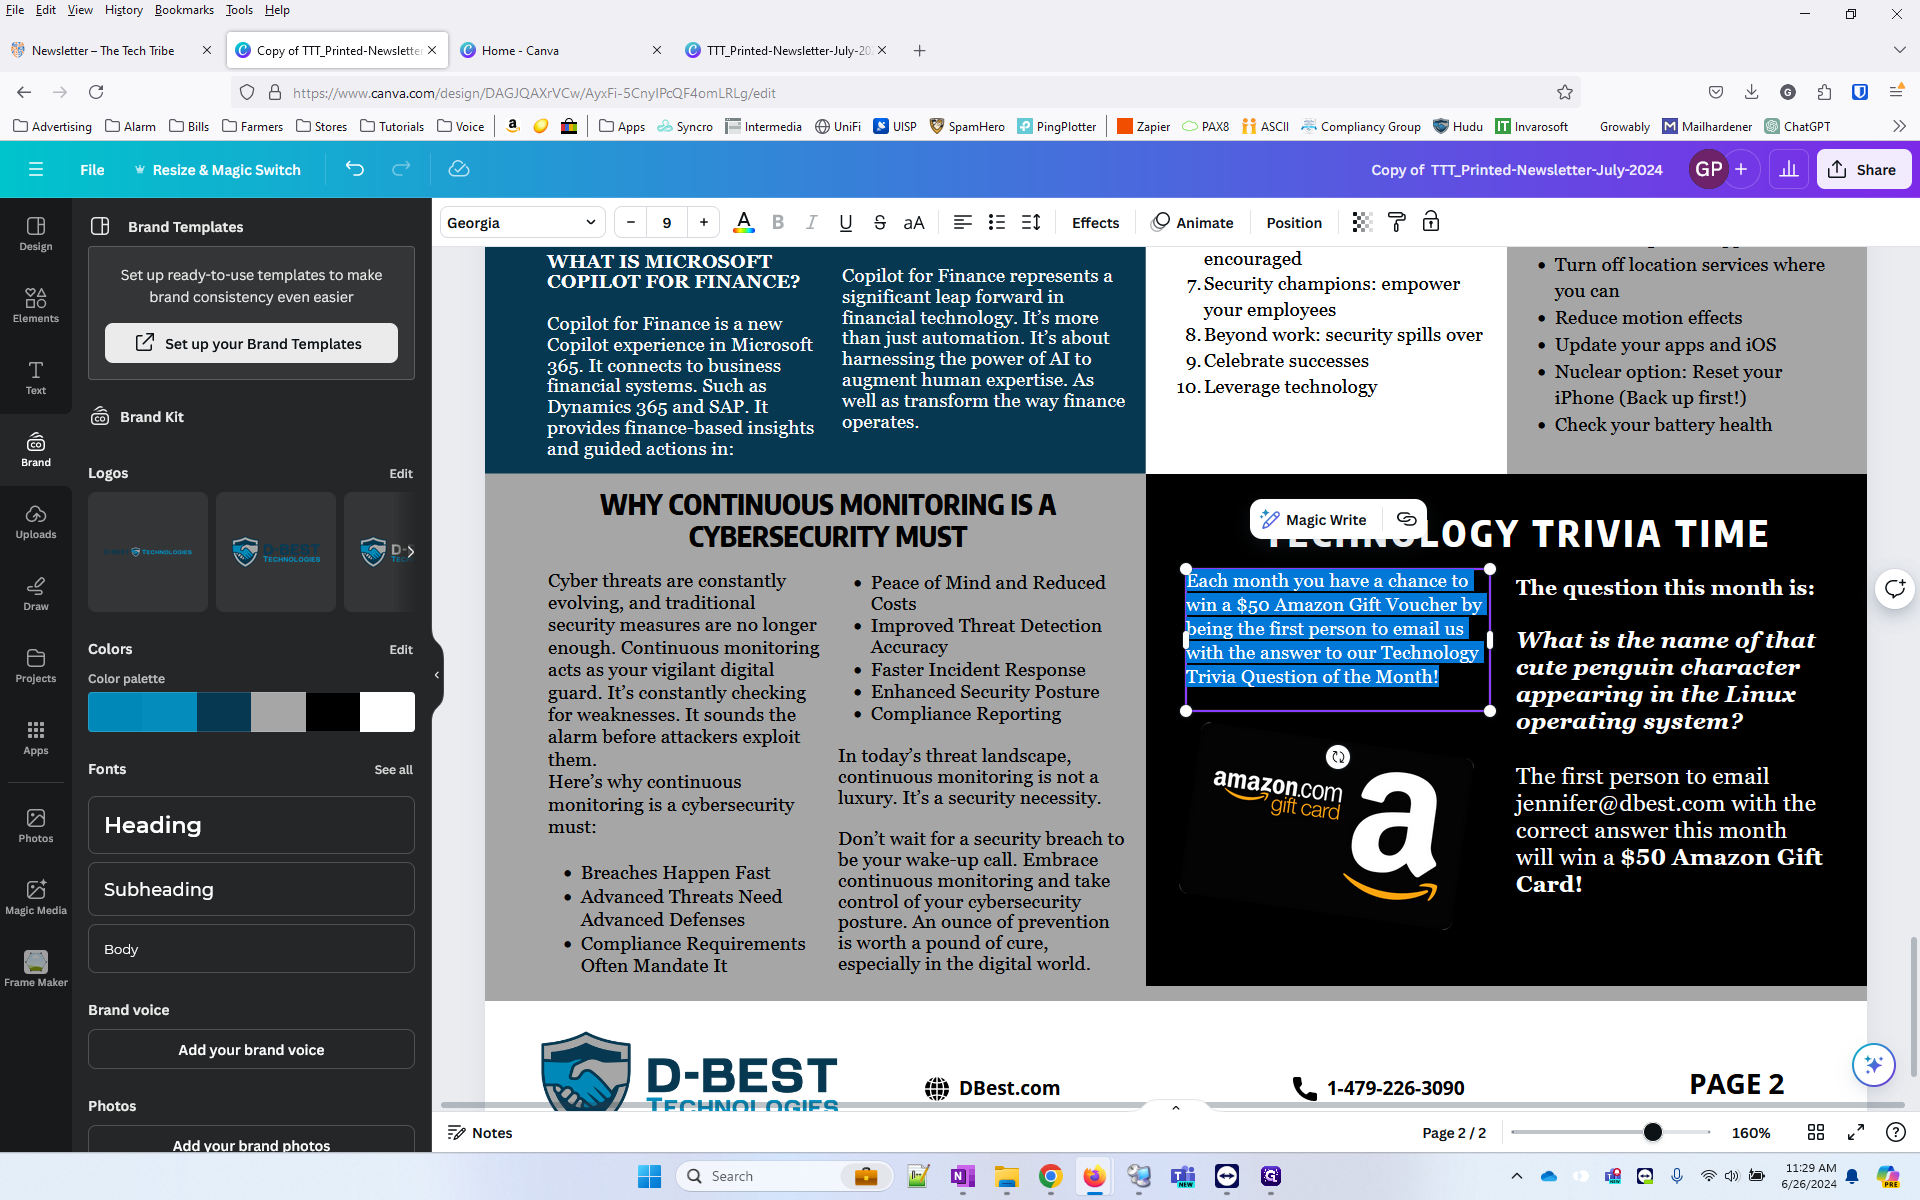Open Magic Media in sidebar
Image resolution: width=1920 pixels, height=1200 pixels.
[36, 898]
